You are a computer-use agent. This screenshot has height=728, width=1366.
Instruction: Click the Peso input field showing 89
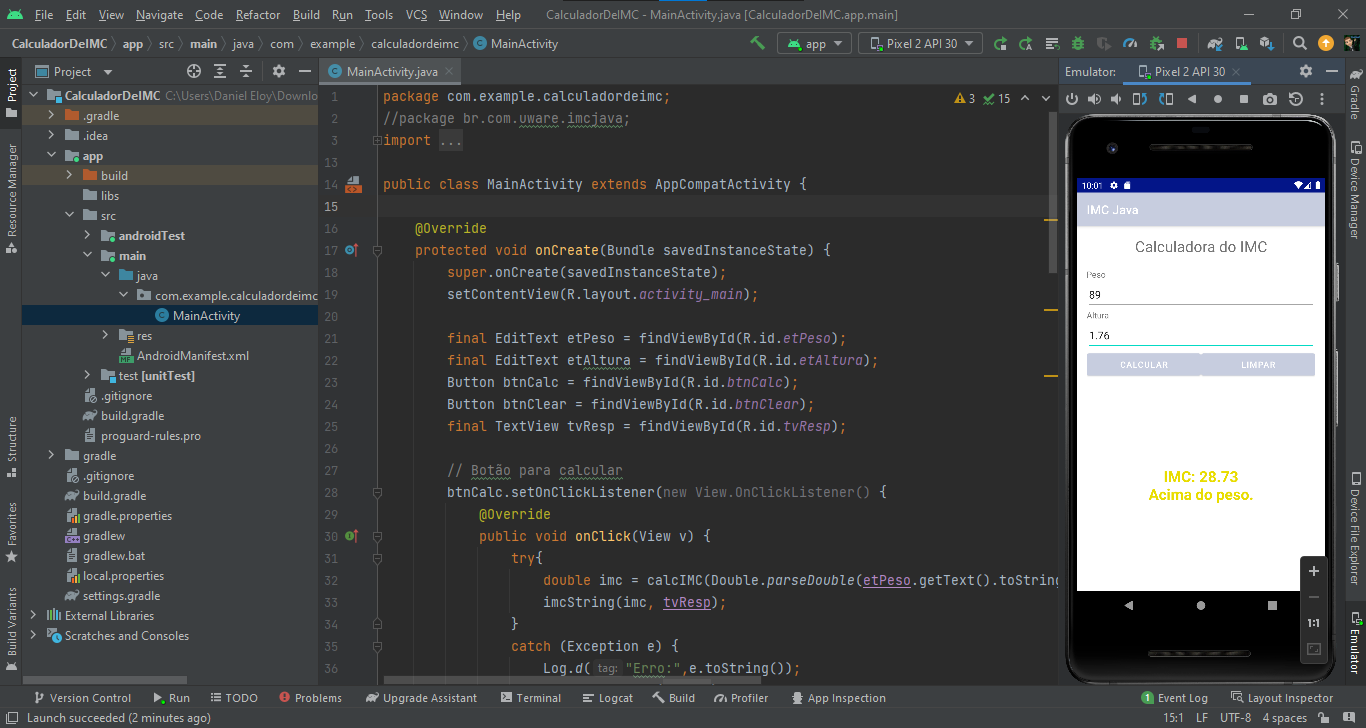pos(1200,296)
